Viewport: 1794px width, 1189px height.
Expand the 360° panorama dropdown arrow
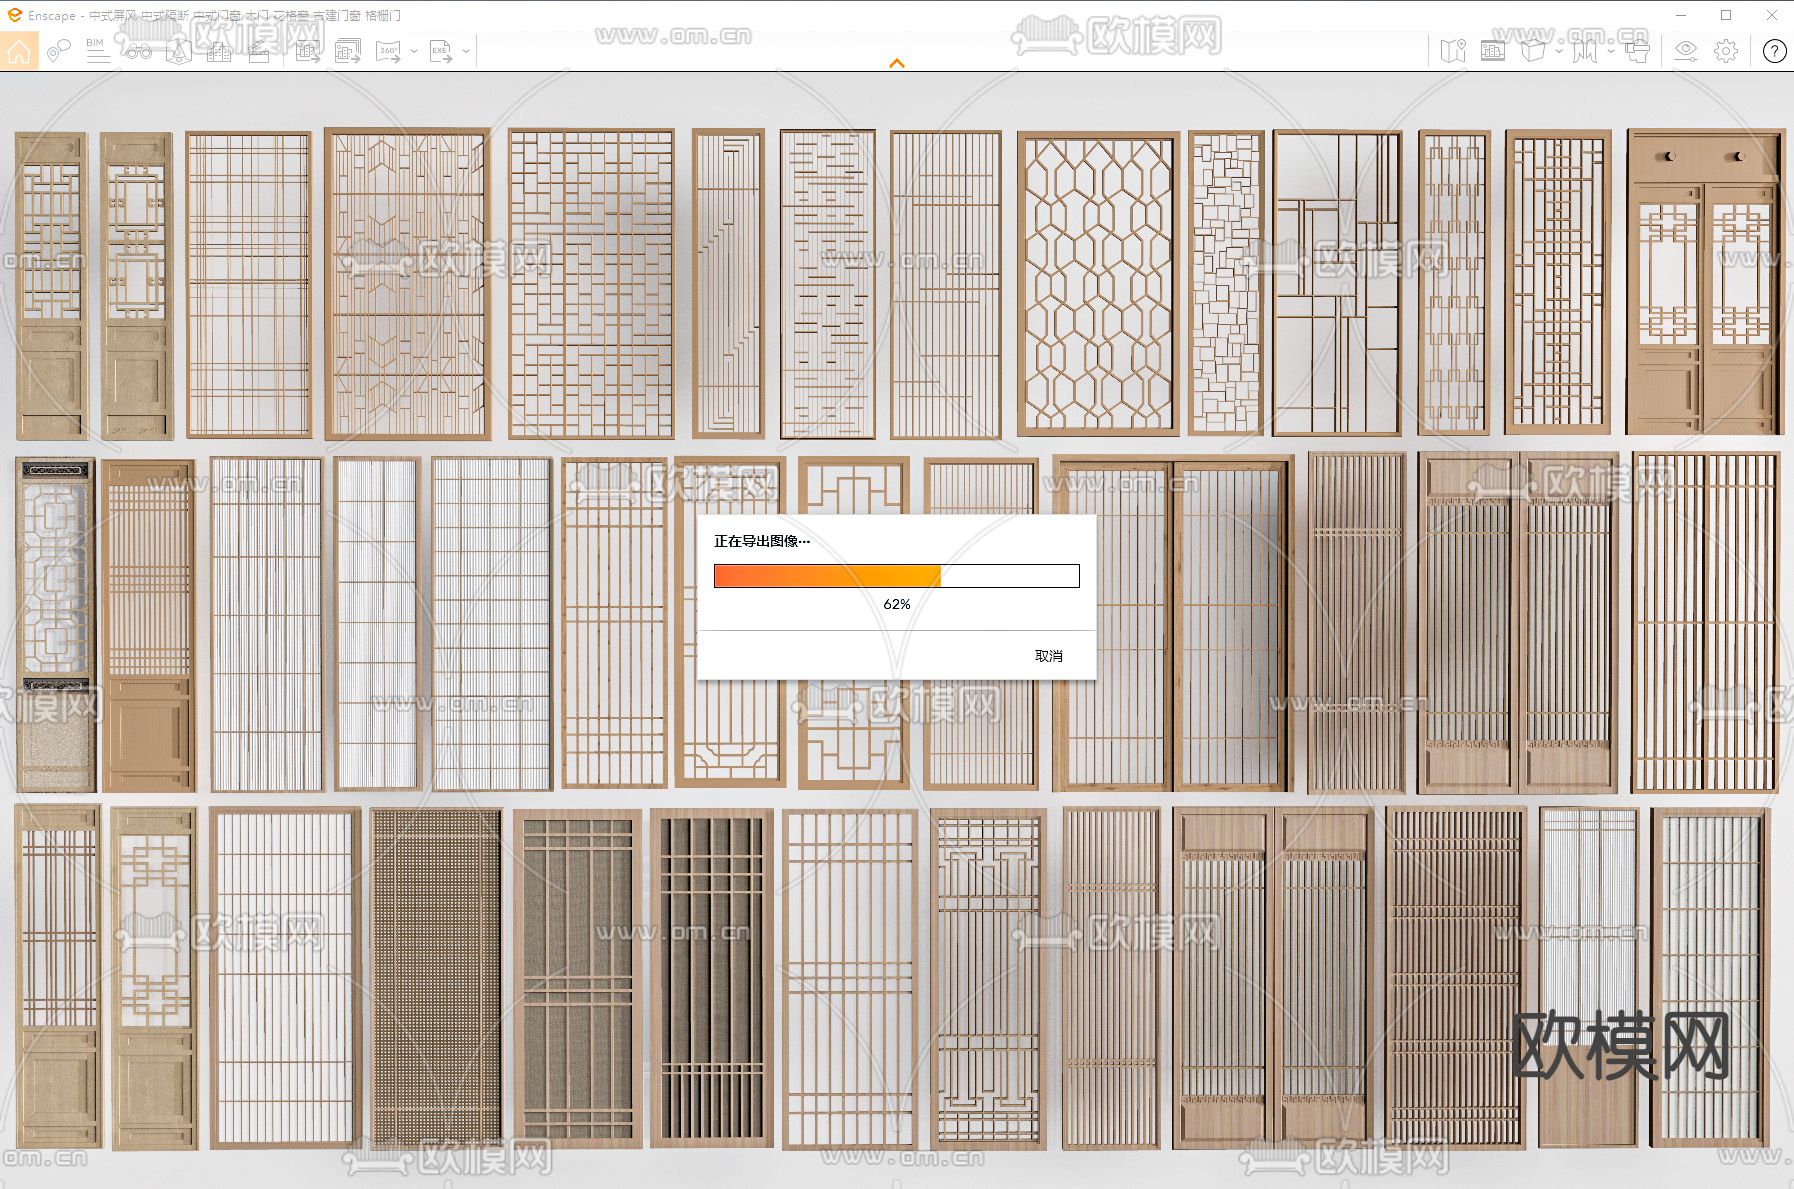click(x=414, y=51)
